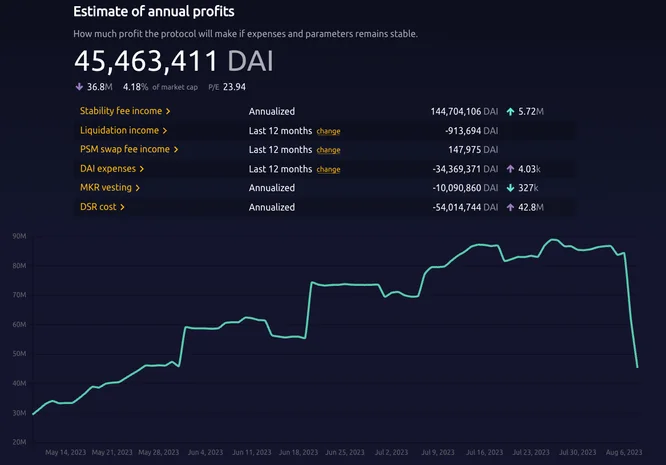Click the Jul 2, 2023 axis label
Image resolution: width=666 pixels, height=465 pixels.
pyautogui.click(x=391, y=452)
